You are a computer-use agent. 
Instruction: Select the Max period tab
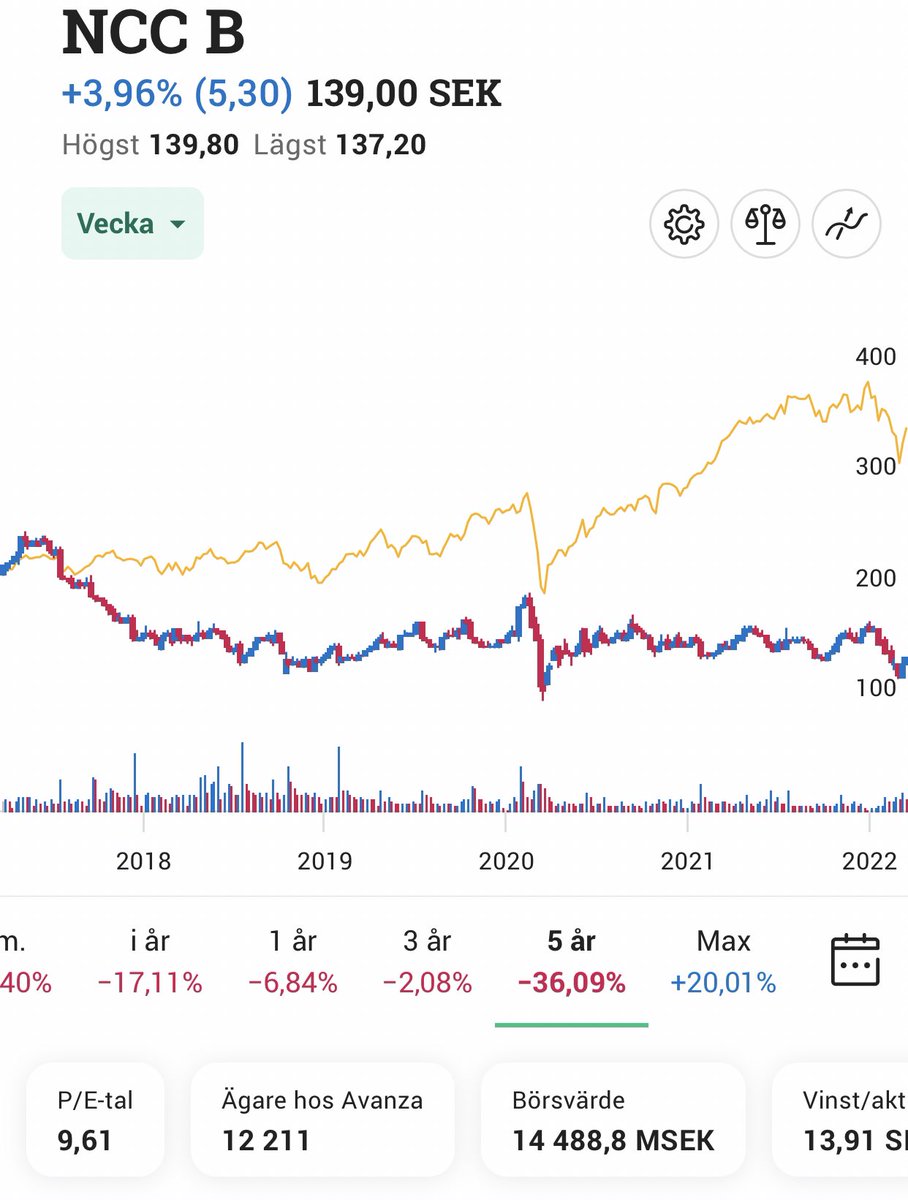tap(723, 961)
